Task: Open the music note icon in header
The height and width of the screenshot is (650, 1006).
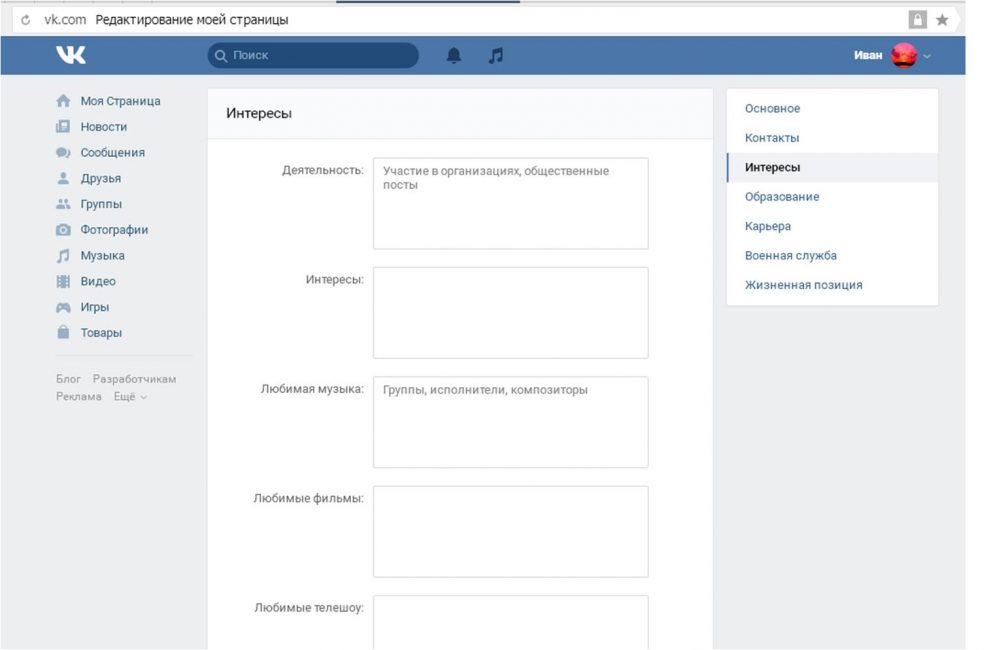Action: point(495,56)
